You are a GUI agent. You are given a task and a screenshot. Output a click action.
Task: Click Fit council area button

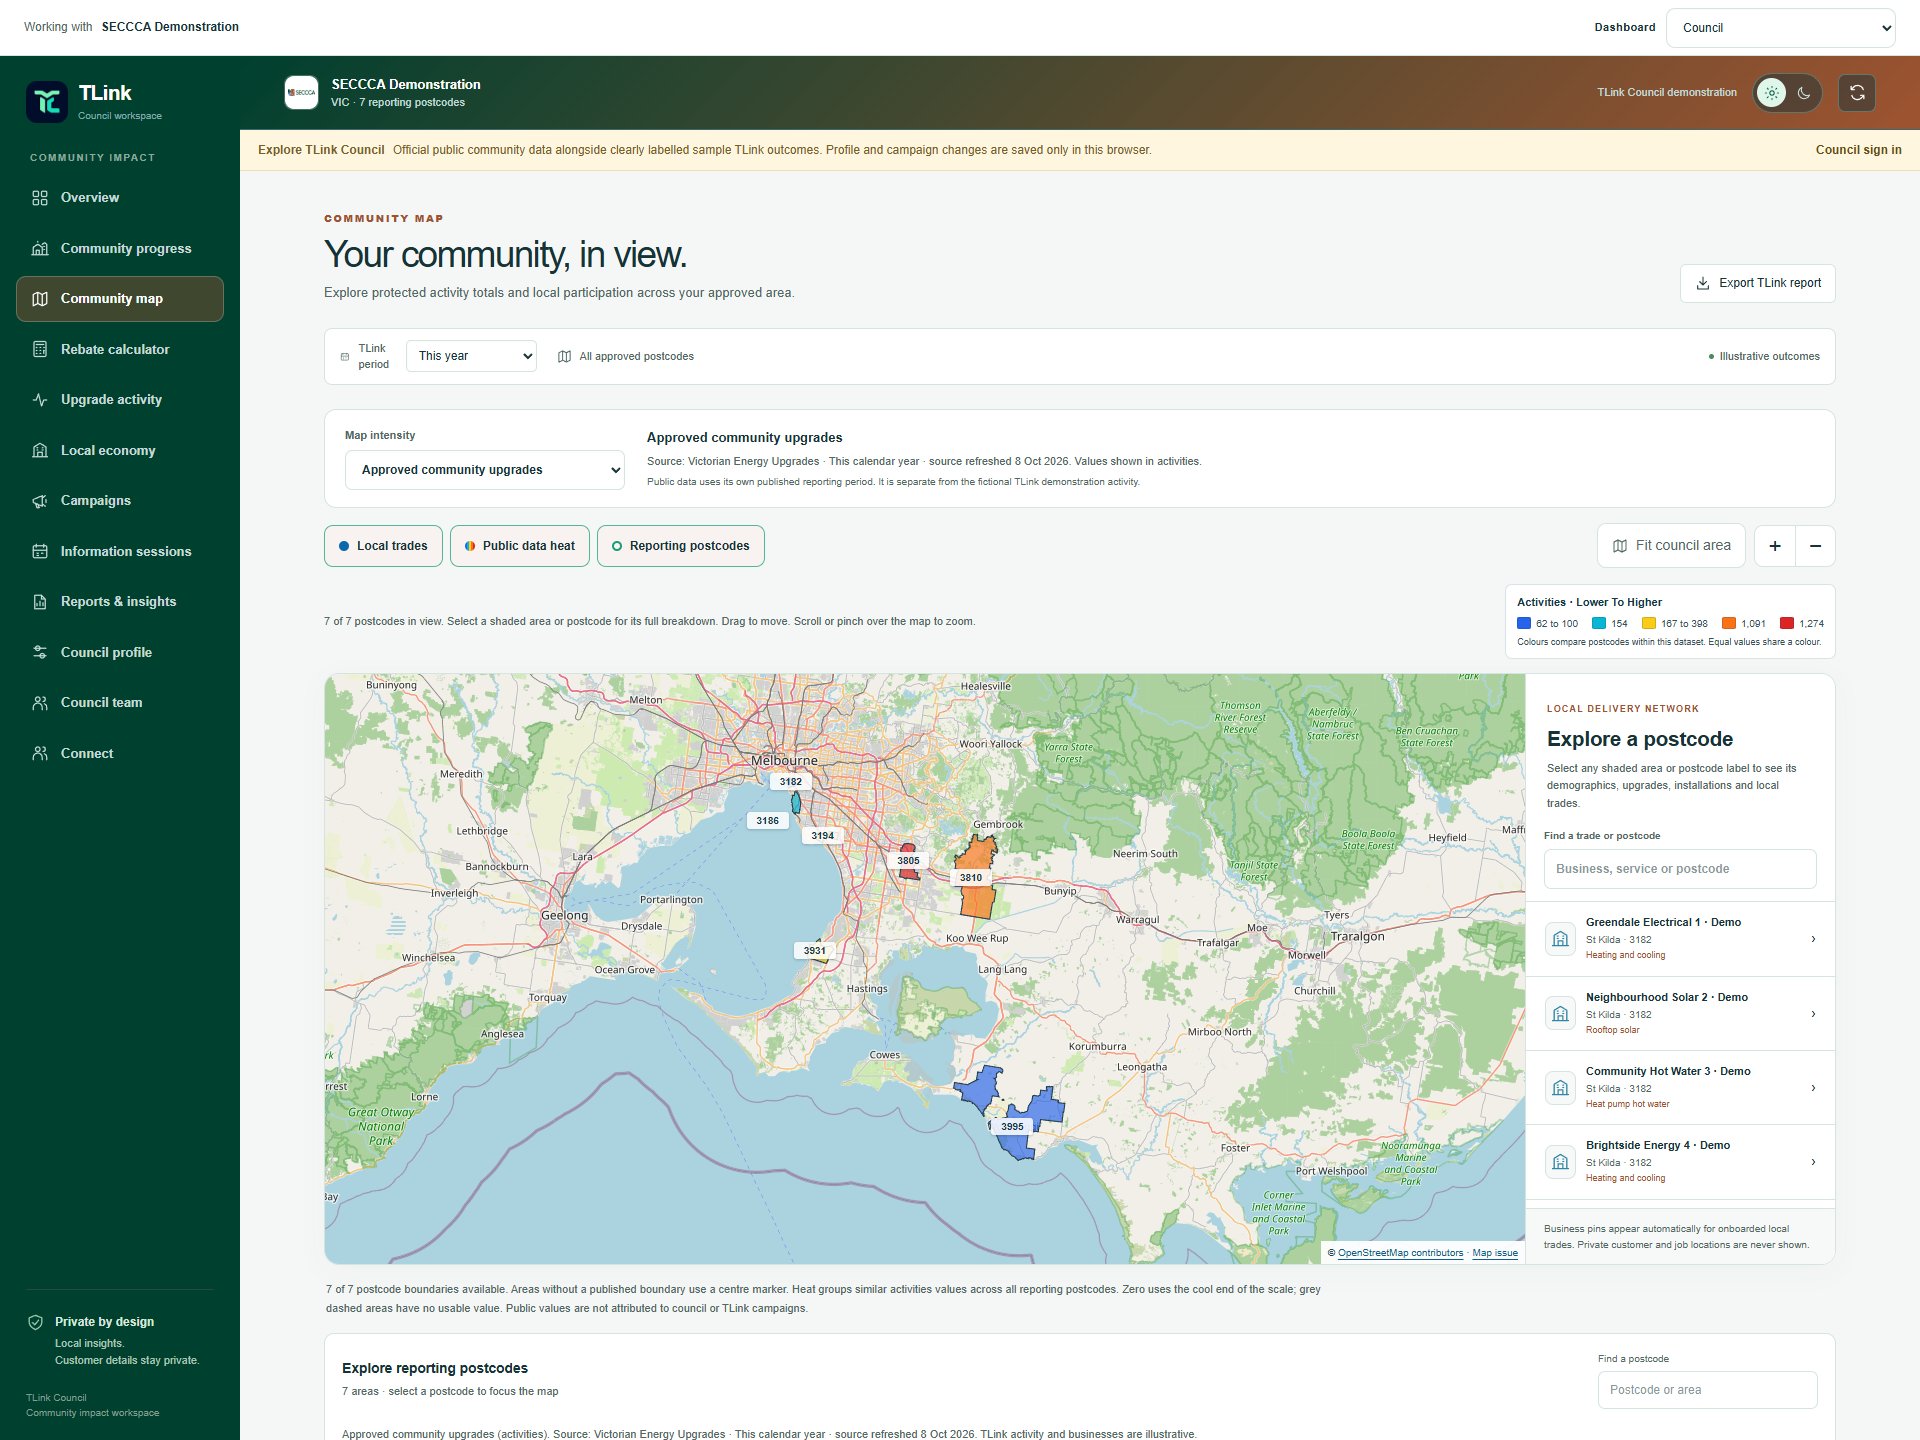pos(1671,546)
